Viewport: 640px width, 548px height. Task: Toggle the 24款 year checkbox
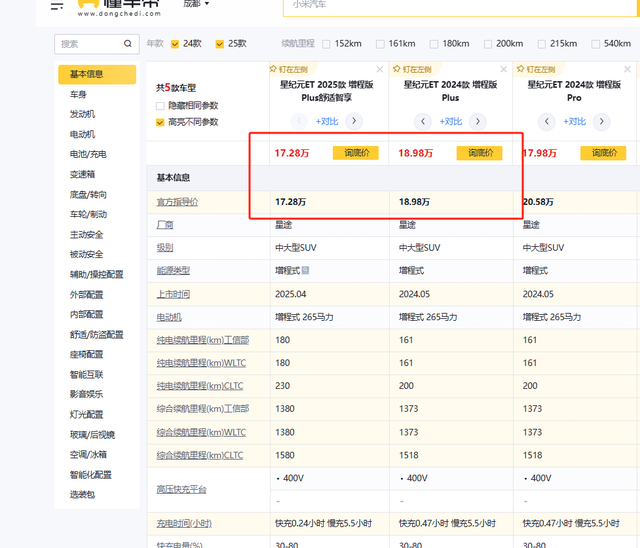tap(175, 44)
